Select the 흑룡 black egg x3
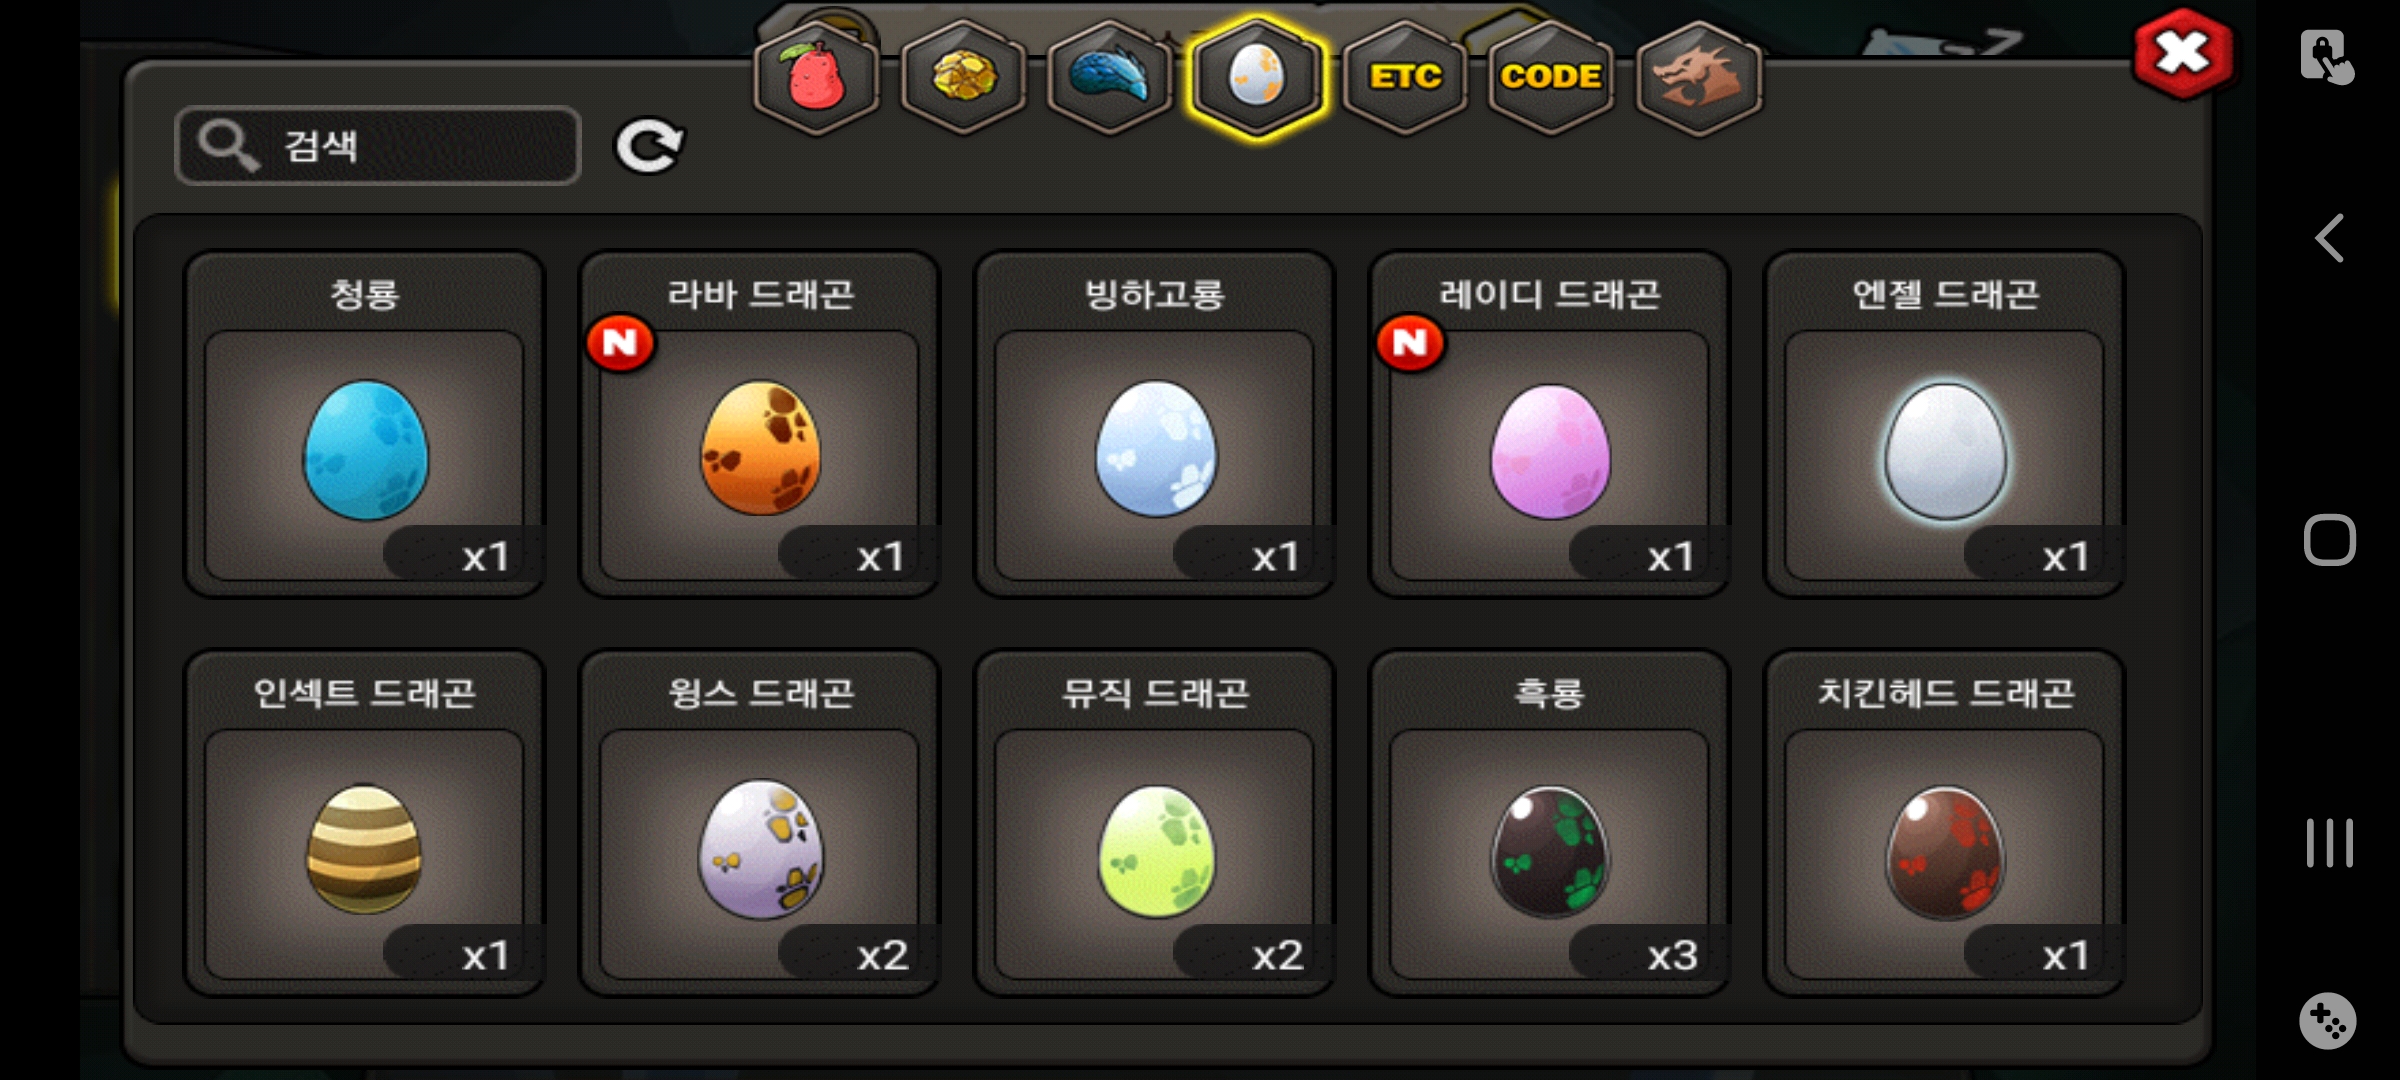This screenshot has height=1080, width=2400. point(1550,823)
